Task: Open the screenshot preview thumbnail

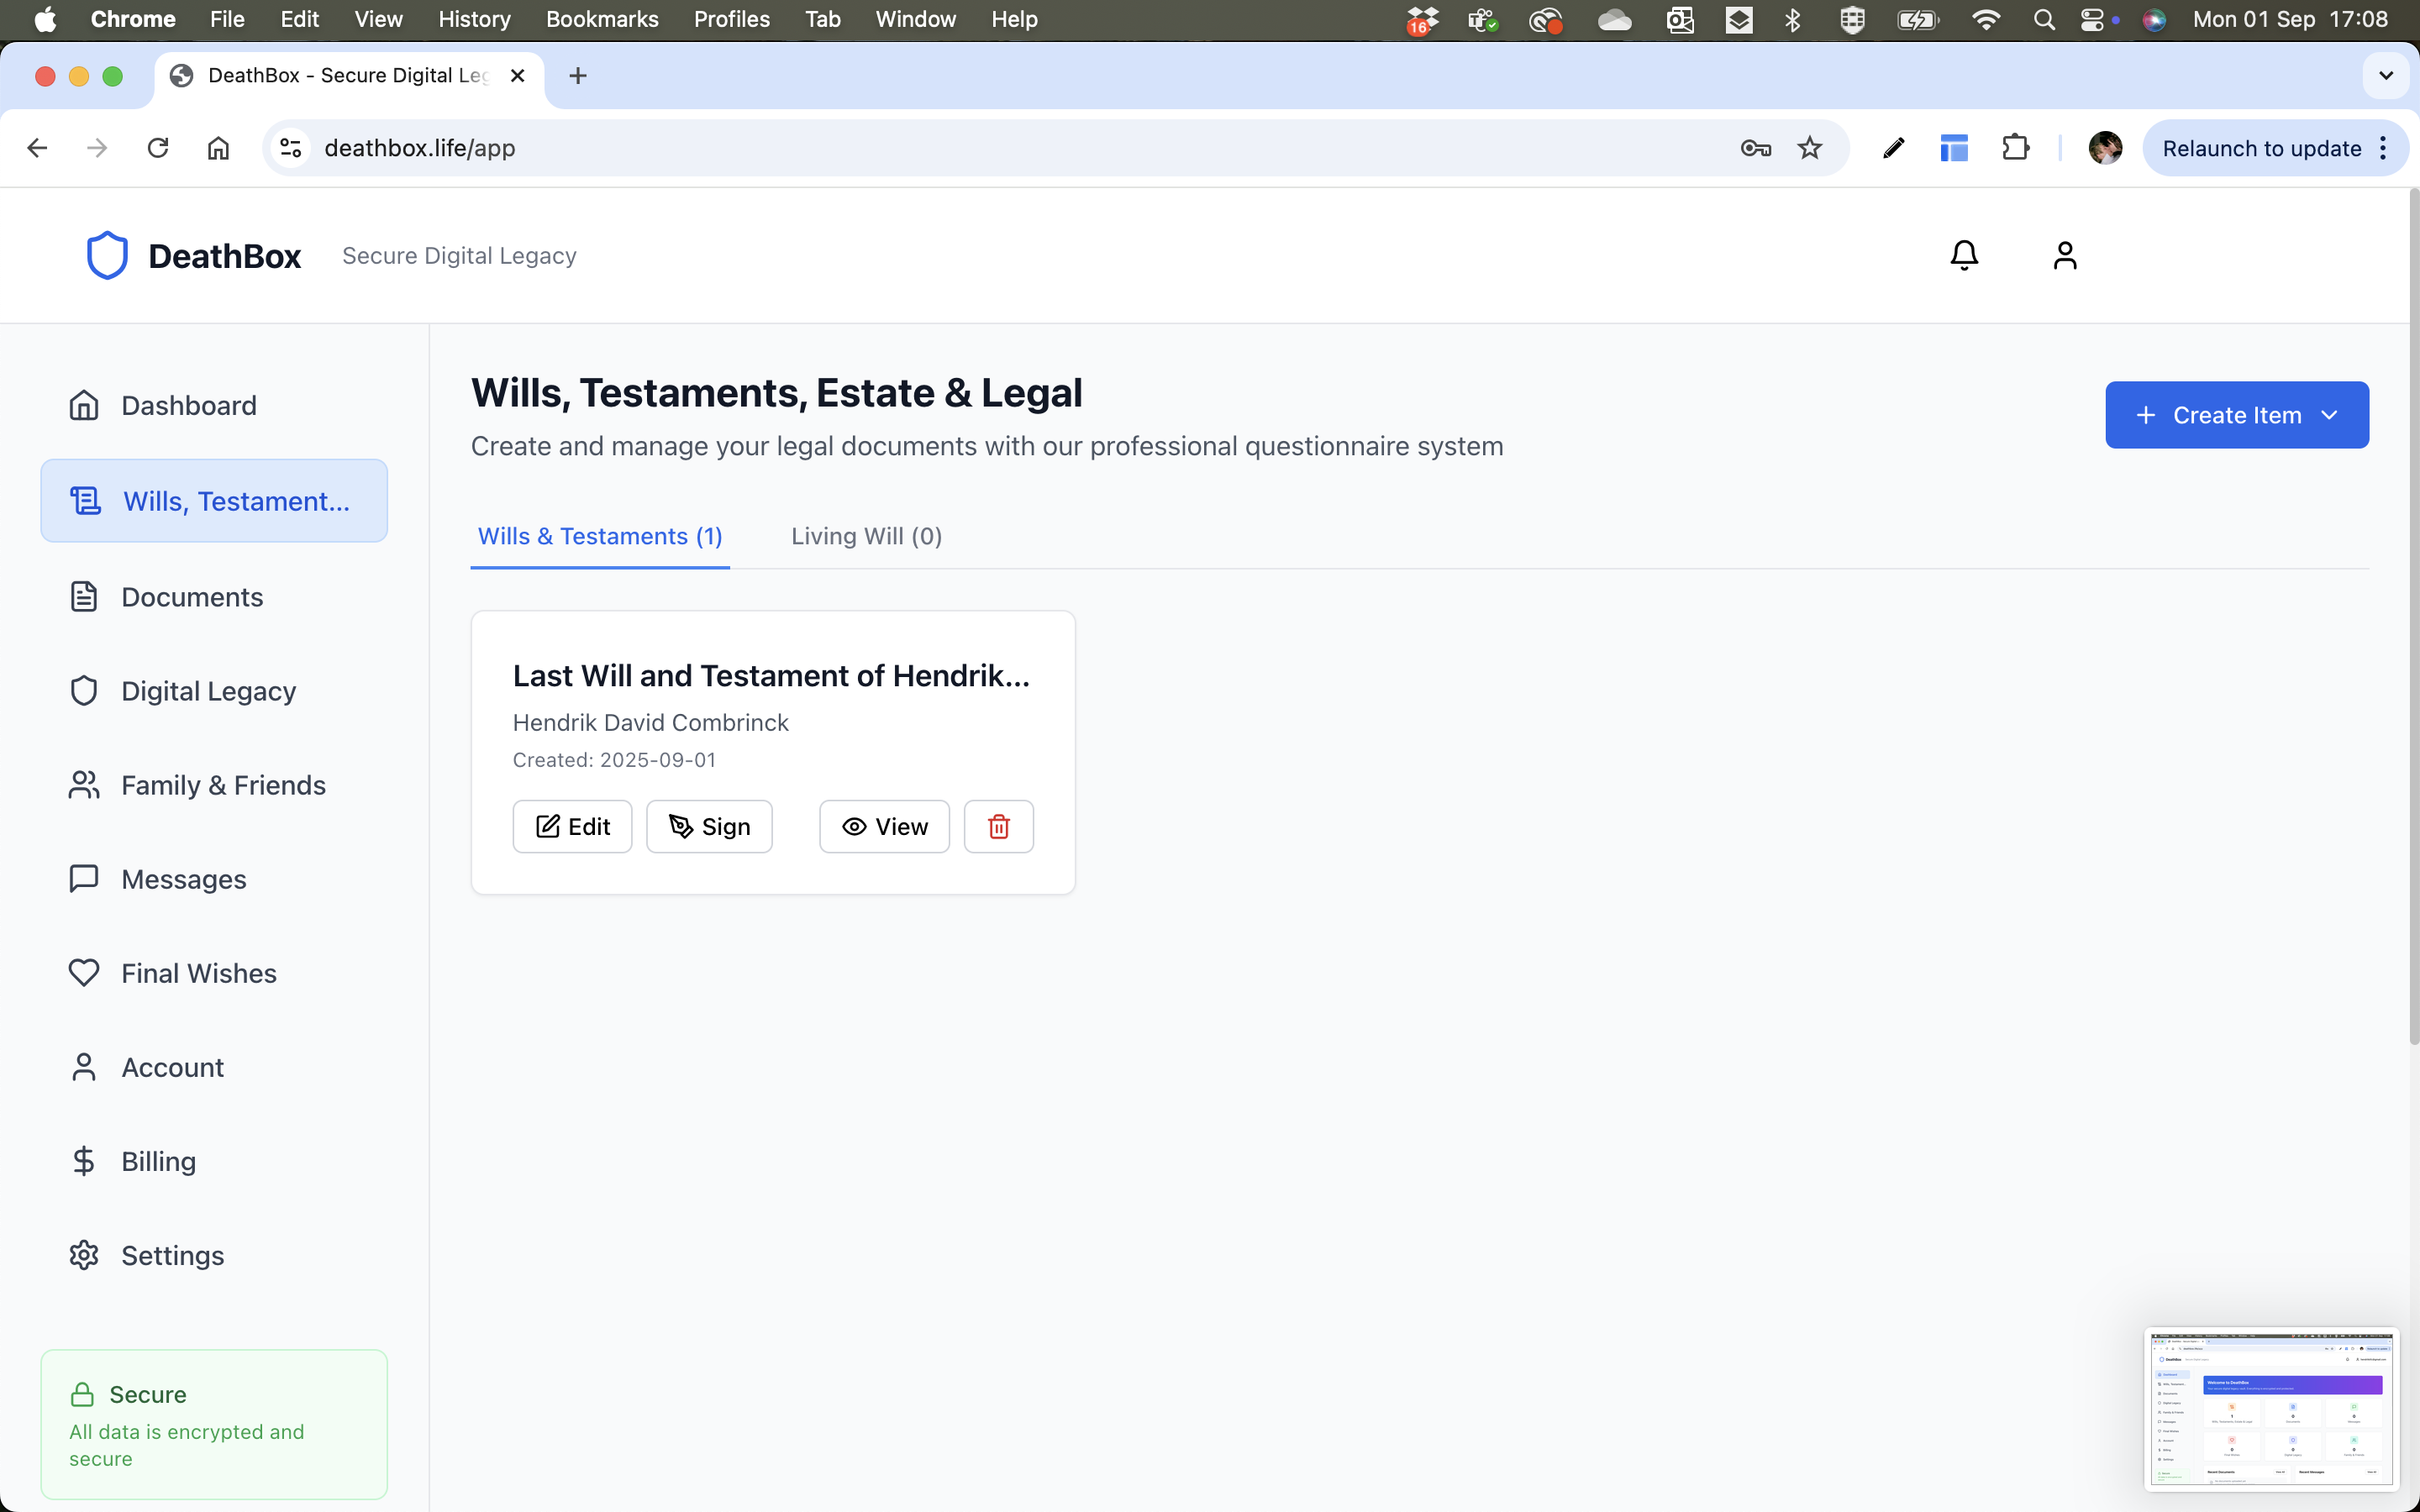Action: (2271, 1408)
